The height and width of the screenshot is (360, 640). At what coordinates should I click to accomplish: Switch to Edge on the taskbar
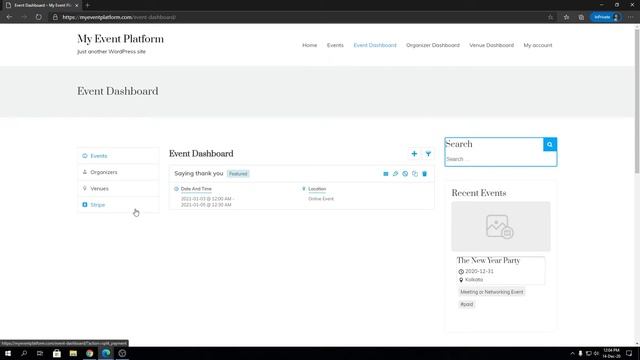pos(106,353)
